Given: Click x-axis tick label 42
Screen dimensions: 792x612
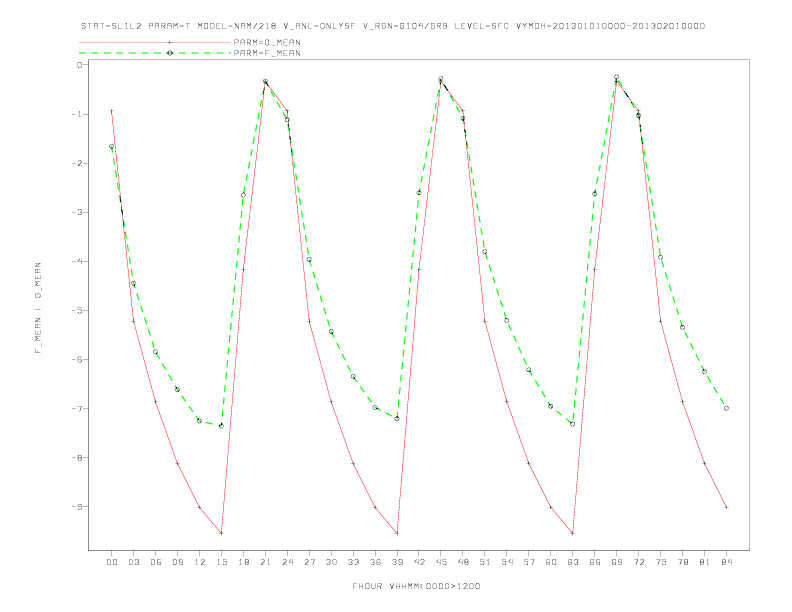Looking at the screenshot, I should point(419,562).
